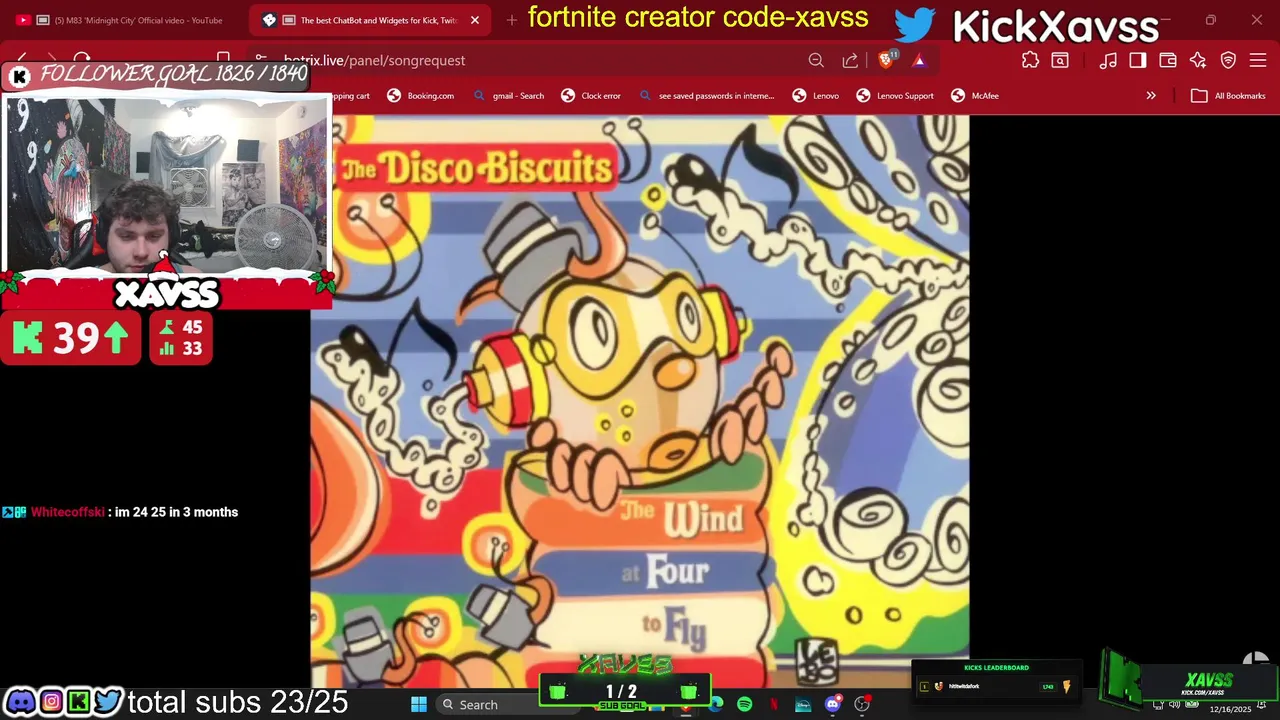Click the KickXavss Twitter handle text
The width and height of the screenshot is (1280, 720).
coord(1056,27)
